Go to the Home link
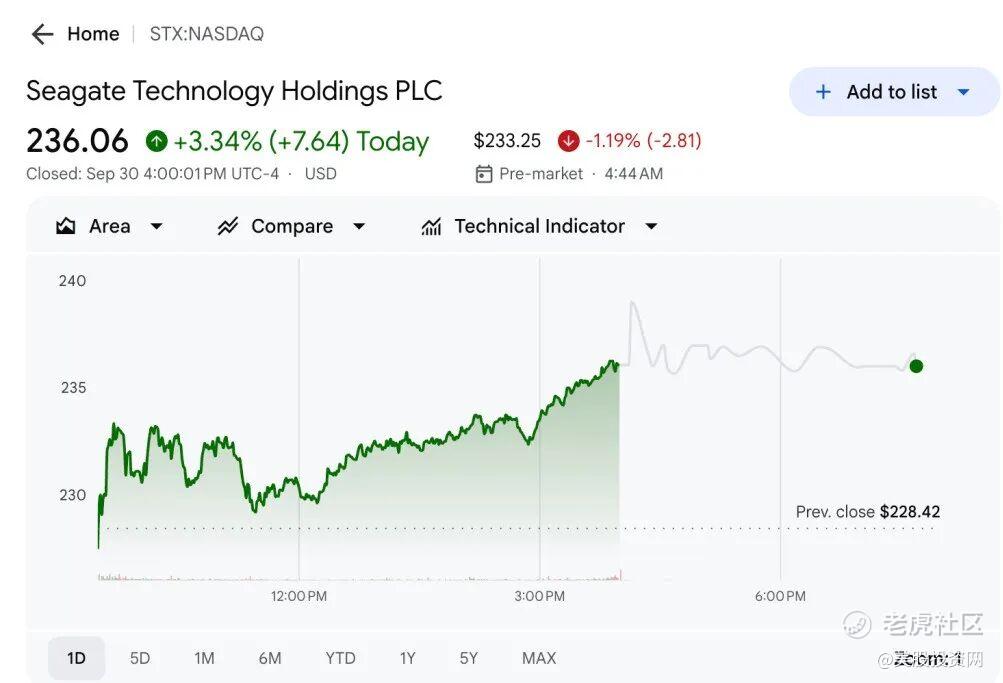Viewport: 1003px width, 683px height. point(93,34)
